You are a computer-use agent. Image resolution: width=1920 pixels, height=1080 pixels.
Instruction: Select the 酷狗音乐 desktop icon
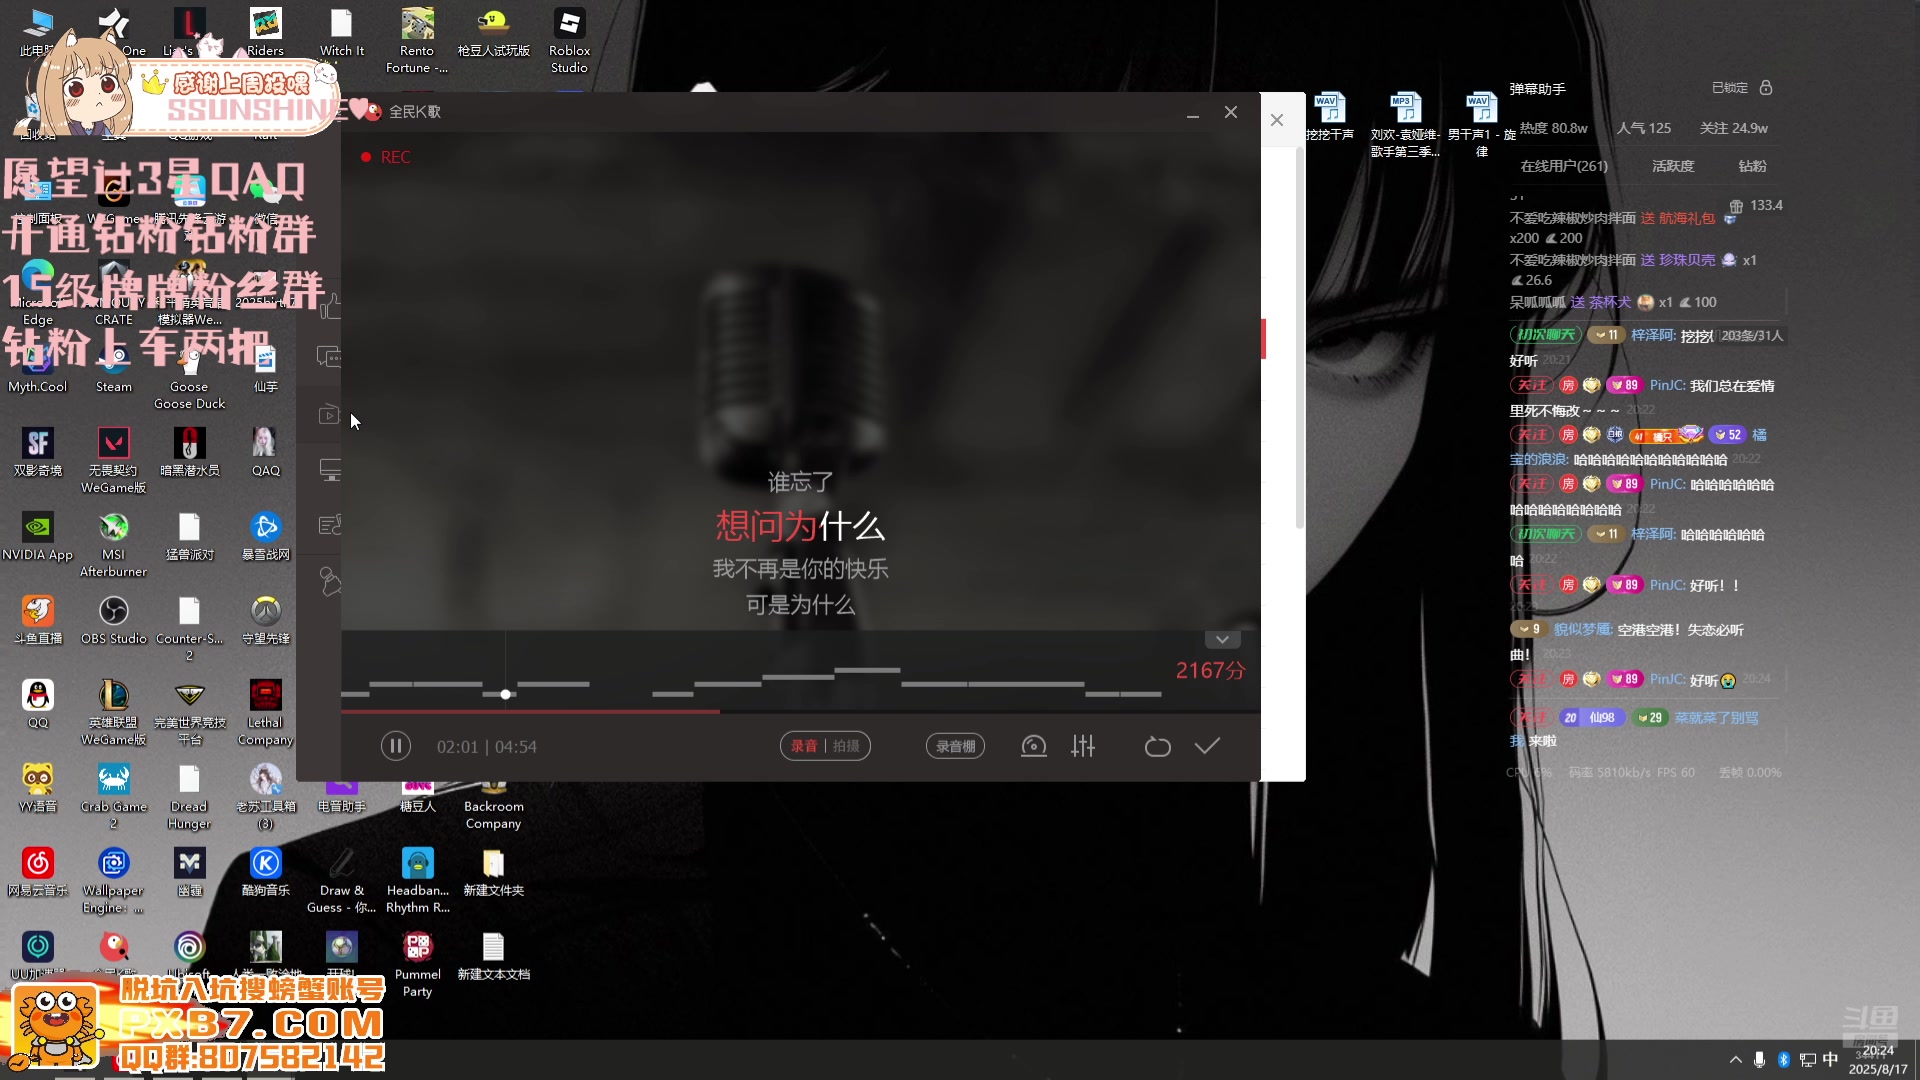click(265, 872)
